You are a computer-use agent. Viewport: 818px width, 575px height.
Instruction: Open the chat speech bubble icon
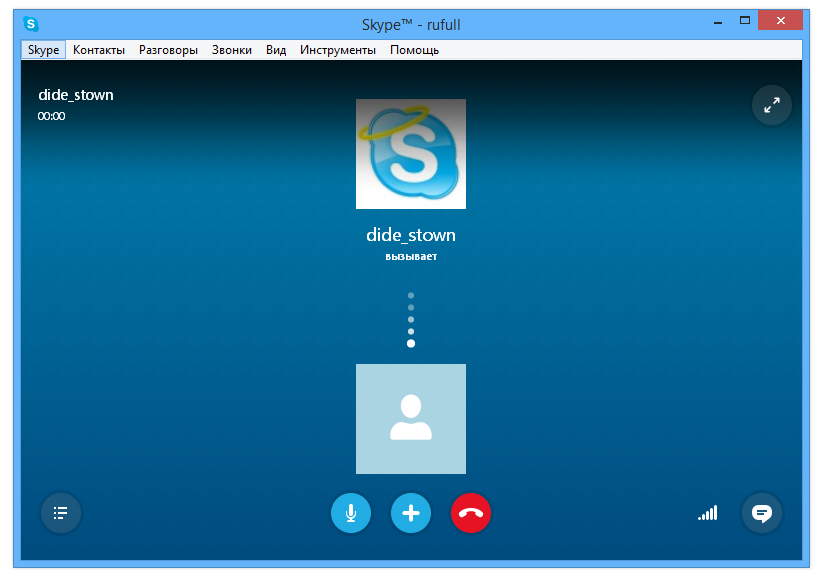761,513
